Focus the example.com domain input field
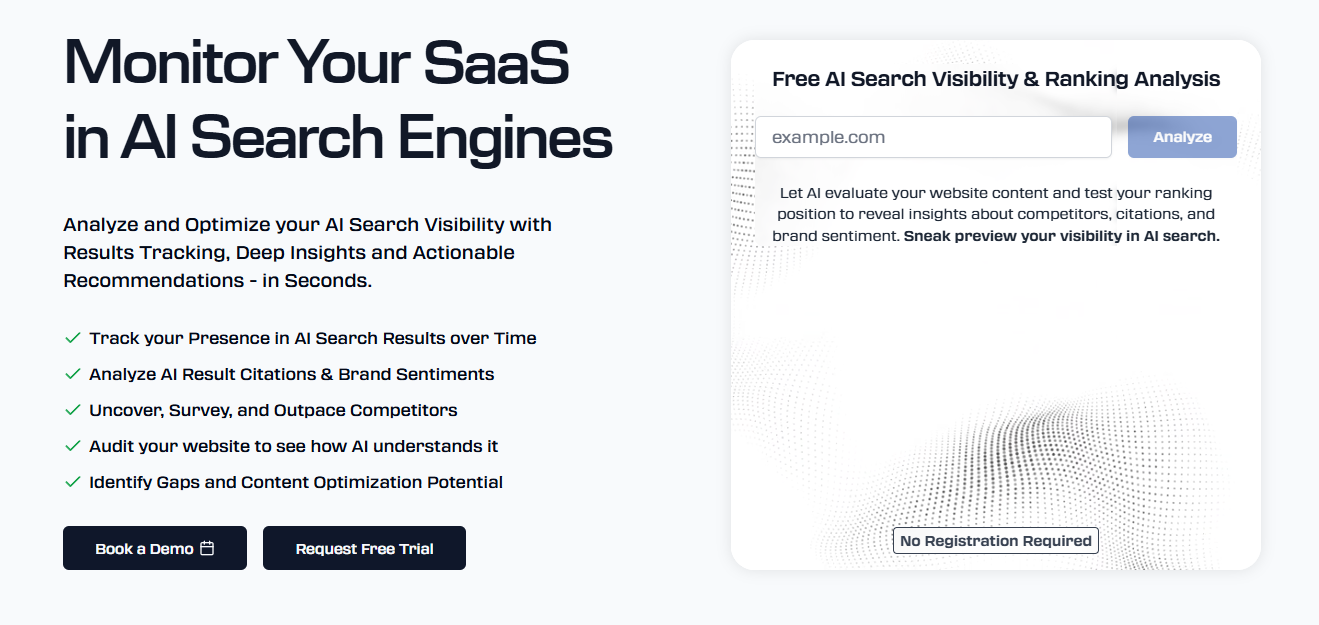 click(x=933, y=137)
